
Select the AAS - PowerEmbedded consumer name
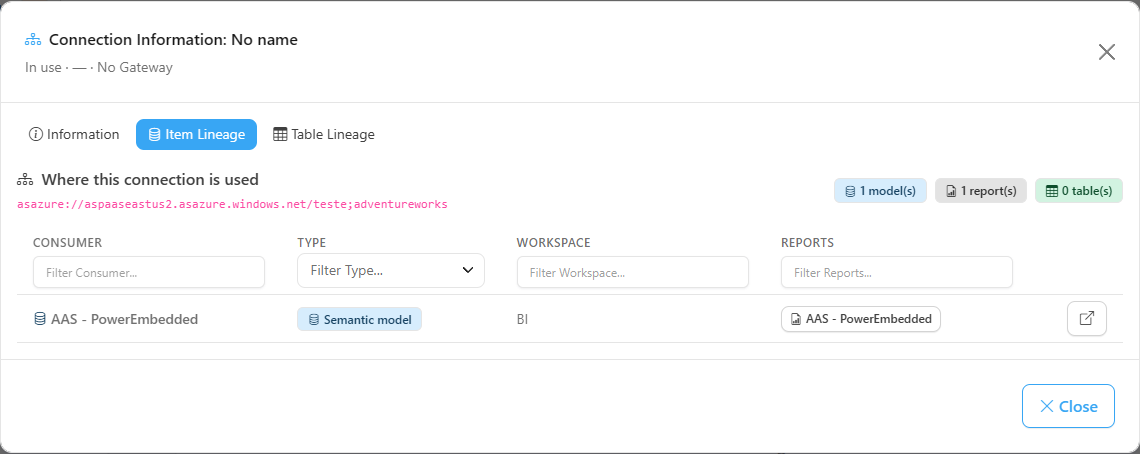[x=124, y=319]
